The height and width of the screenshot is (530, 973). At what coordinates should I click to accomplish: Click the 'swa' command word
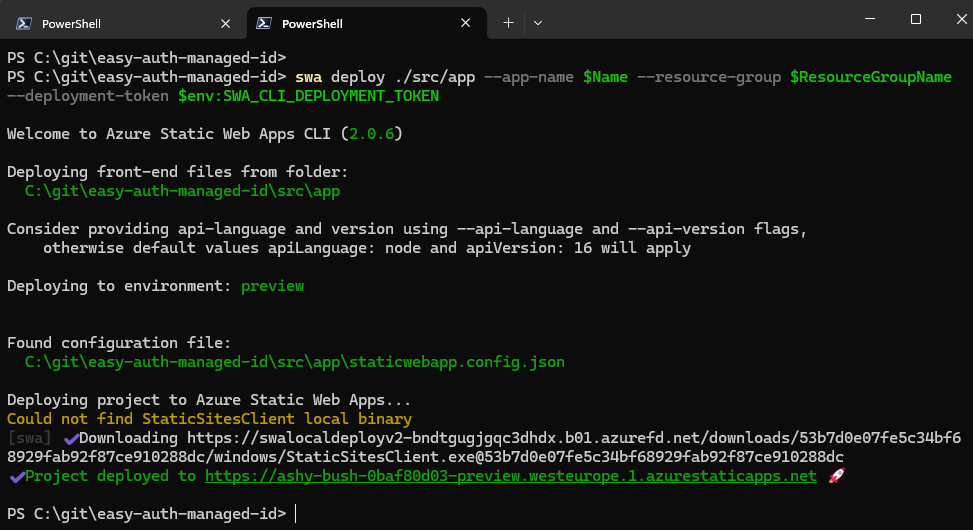(x=308, y=77)
